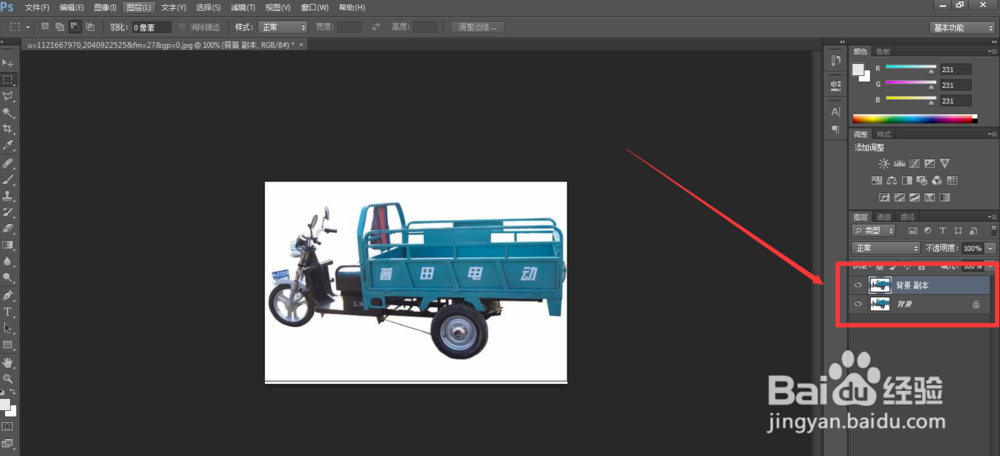The image size is (1000, 456).
Task: Open the 图像(I) menu
Action: (x=105, y=8)
